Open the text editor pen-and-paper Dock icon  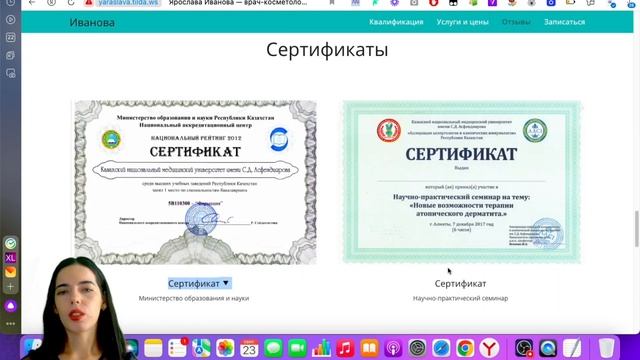572,349
